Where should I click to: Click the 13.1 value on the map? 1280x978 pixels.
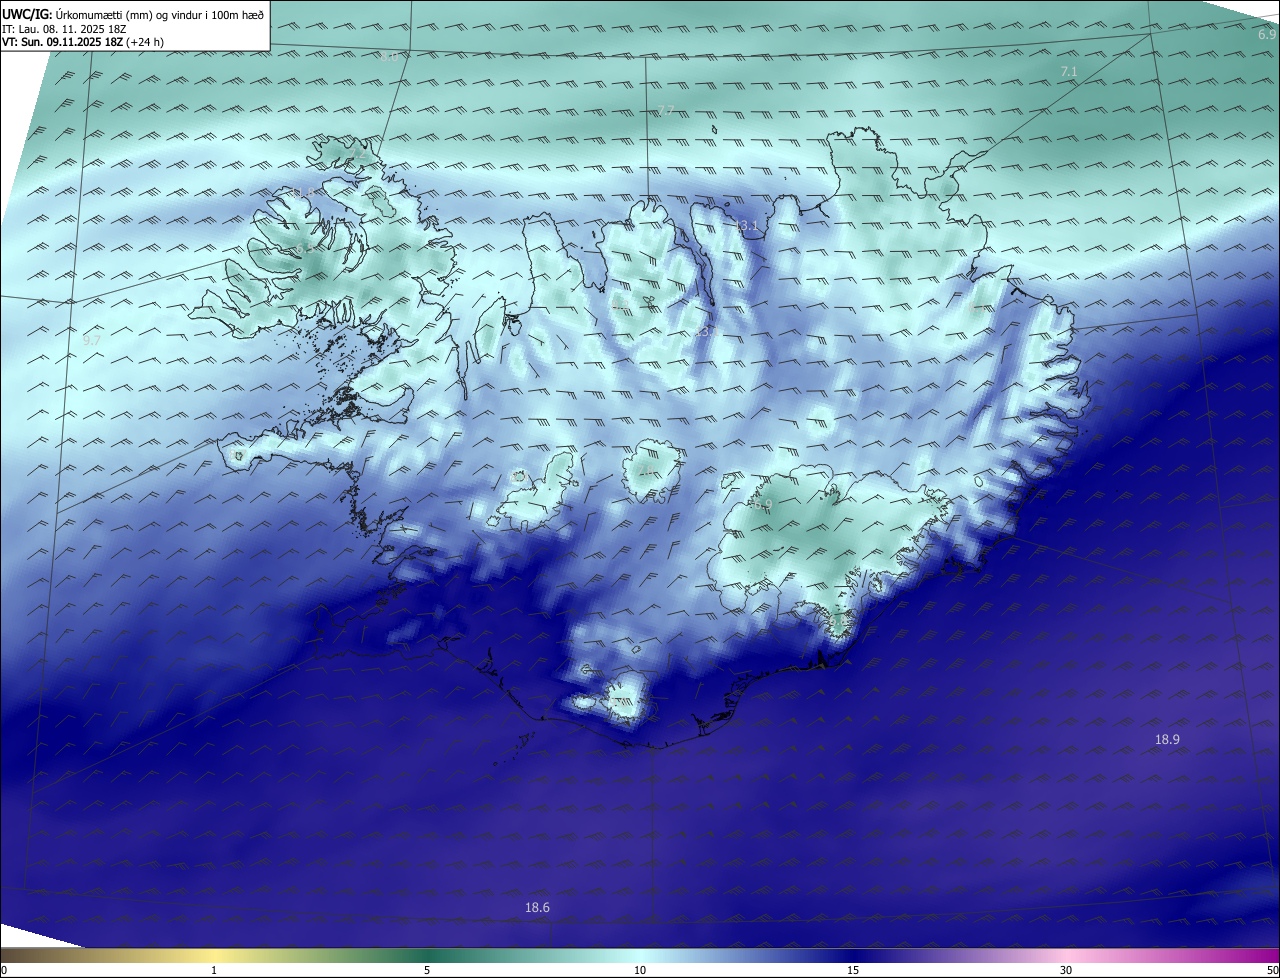click(x=747, y=227)
